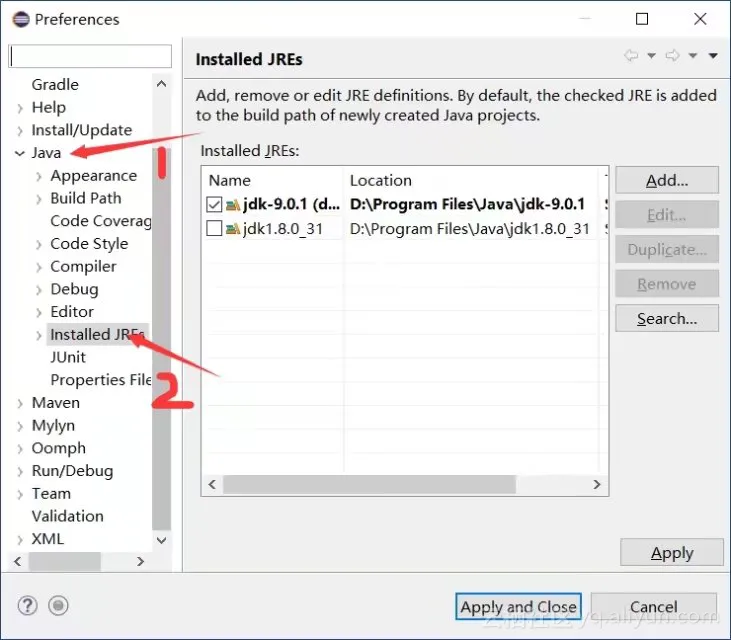Expand the Maven tree node
The width and height of the screenshot is (731, 640).
pos(20,403)
